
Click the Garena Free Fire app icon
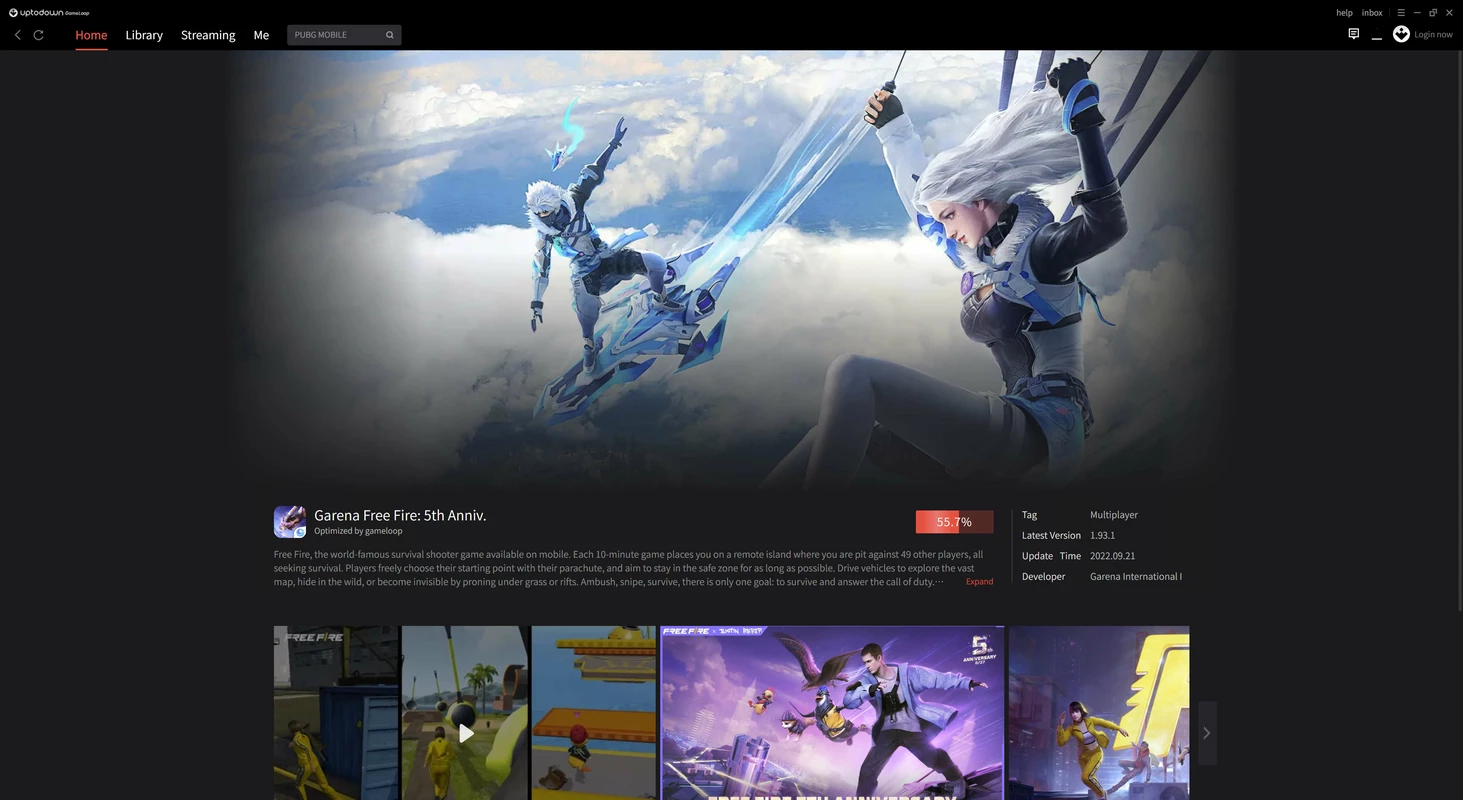click(x=290, y=522)
